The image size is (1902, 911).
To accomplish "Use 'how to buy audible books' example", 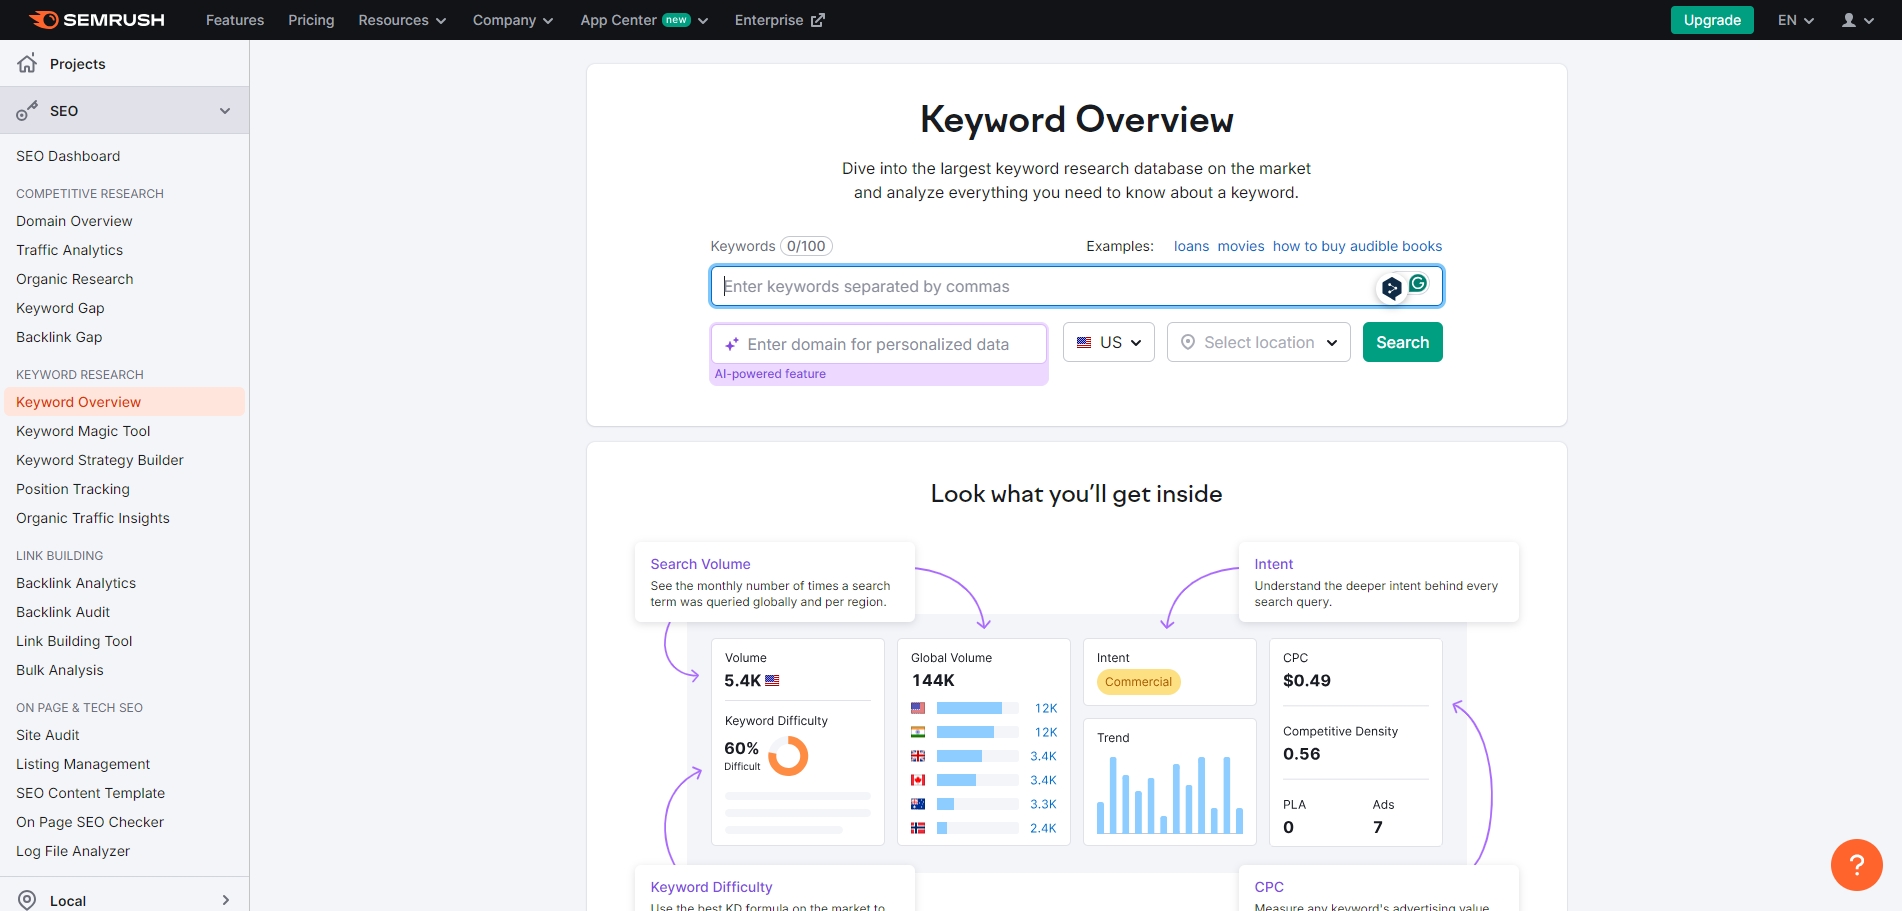I will [1357, 246].
